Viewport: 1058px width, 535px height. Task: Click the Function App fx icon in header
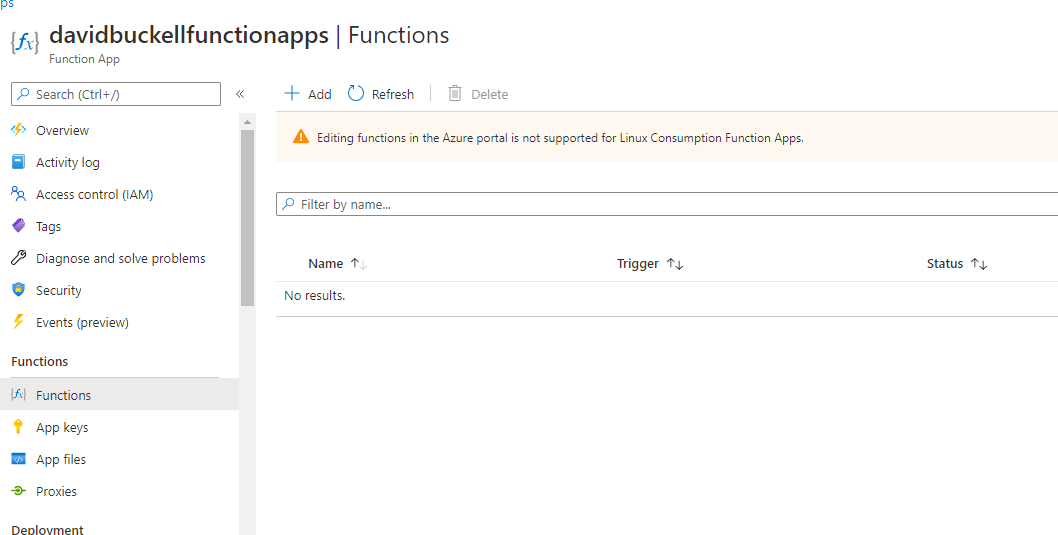25,44
